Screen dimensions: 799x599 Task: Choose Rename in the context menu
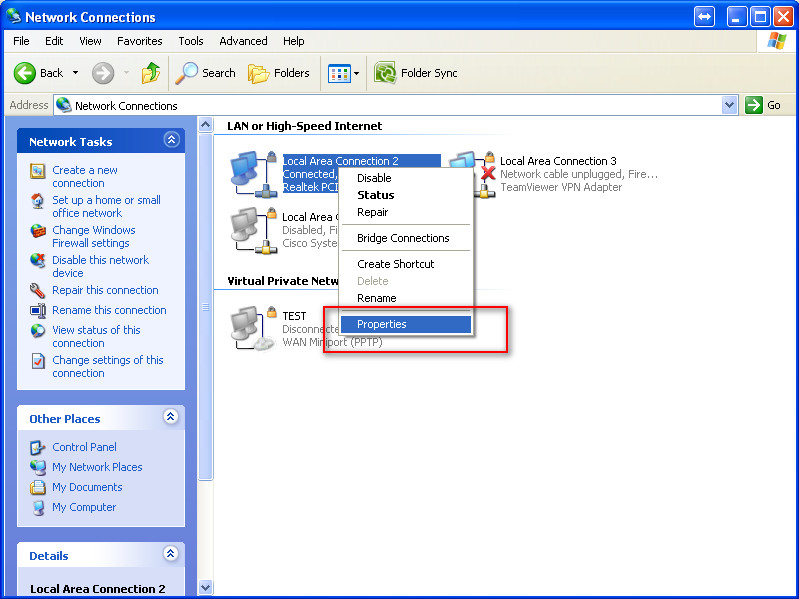[406, 298]
